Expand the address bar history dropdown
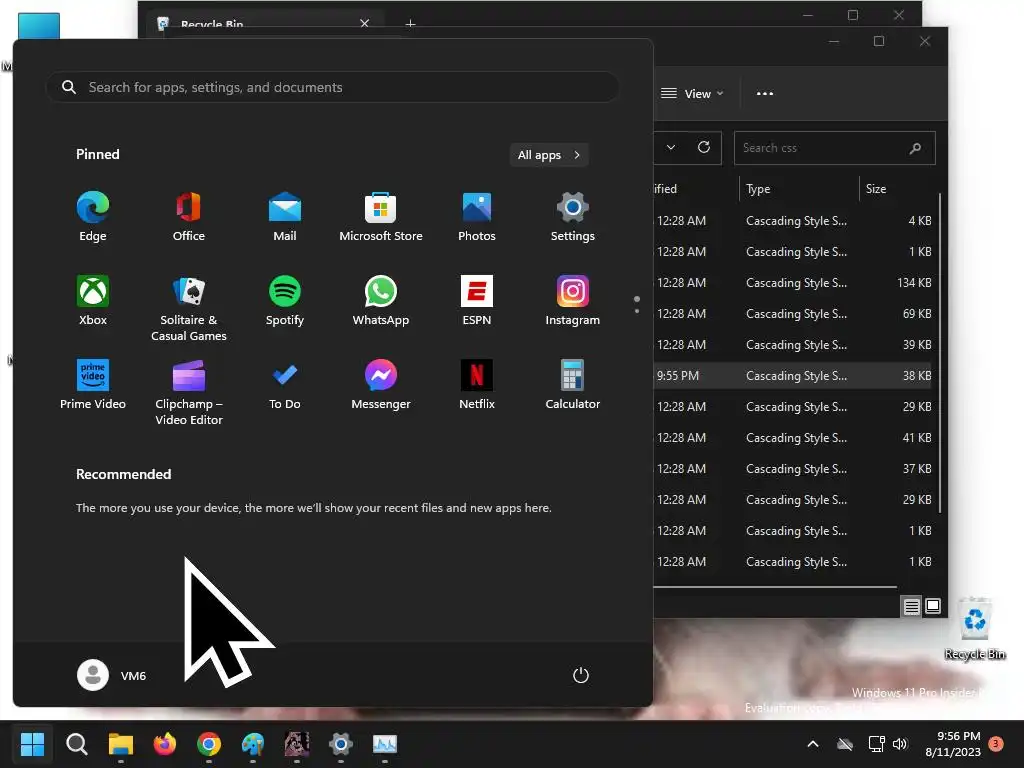The image size is (1024, 768). pyautogui.click(x=671, y=148)
